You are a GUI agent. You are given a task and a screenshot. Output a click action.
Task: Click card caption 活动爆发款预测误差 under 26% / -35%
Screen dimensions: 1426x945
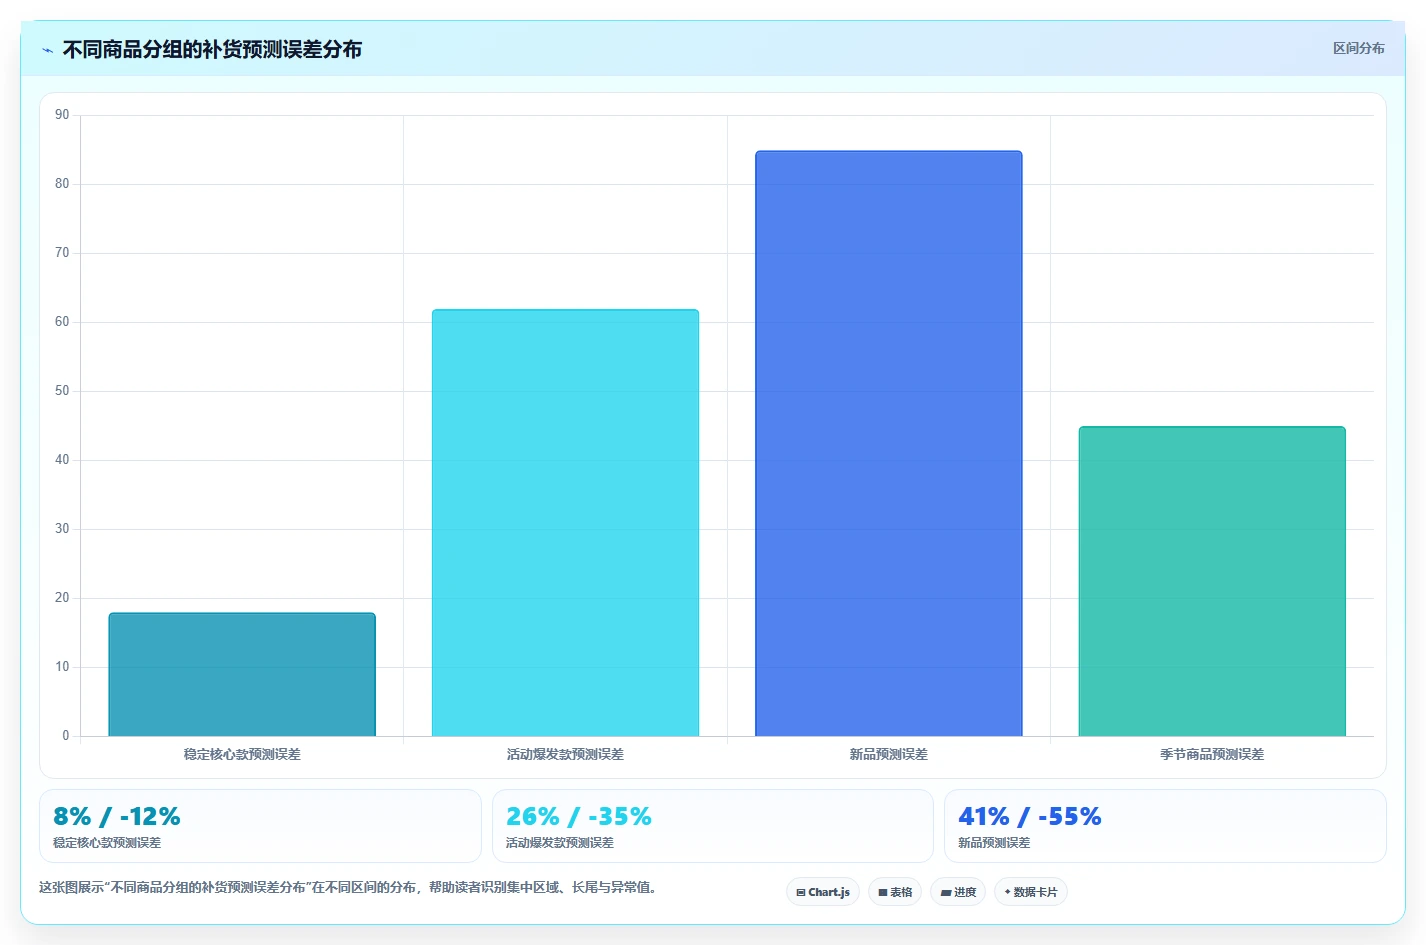pos(560,843)
